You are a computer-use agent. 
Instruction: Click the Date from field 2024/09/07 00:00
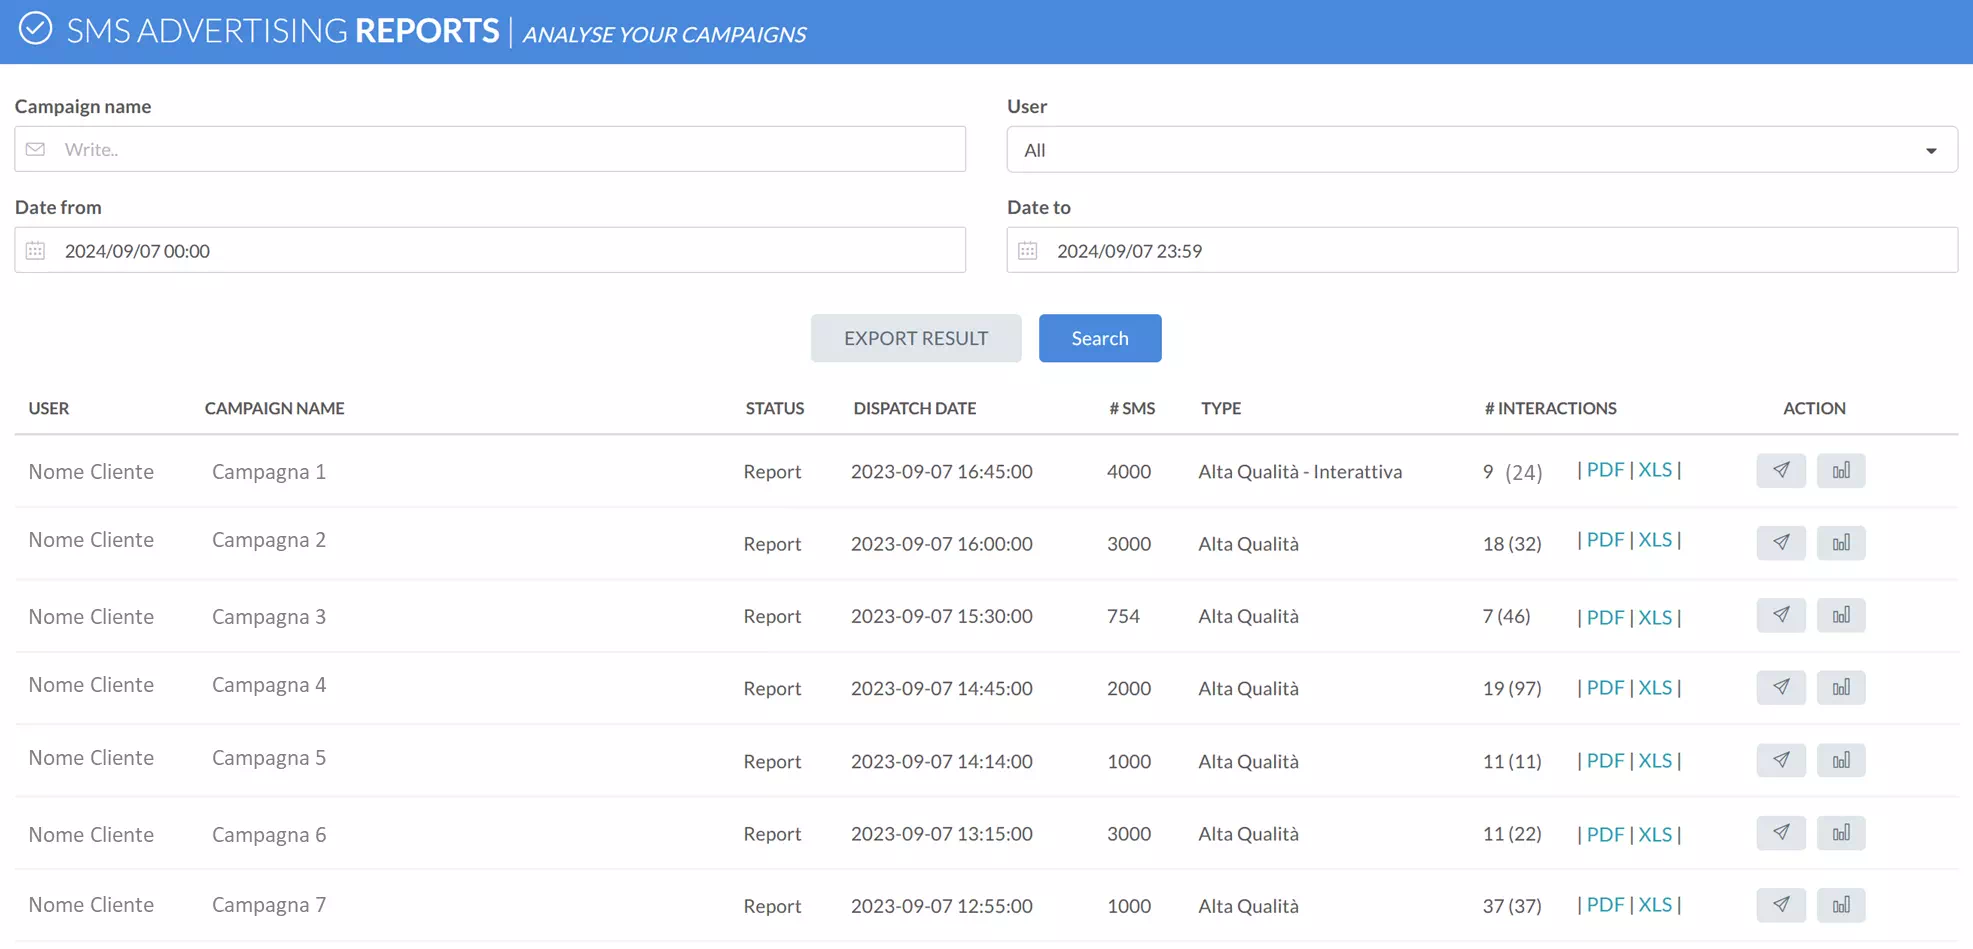click(x=490, y=250)
